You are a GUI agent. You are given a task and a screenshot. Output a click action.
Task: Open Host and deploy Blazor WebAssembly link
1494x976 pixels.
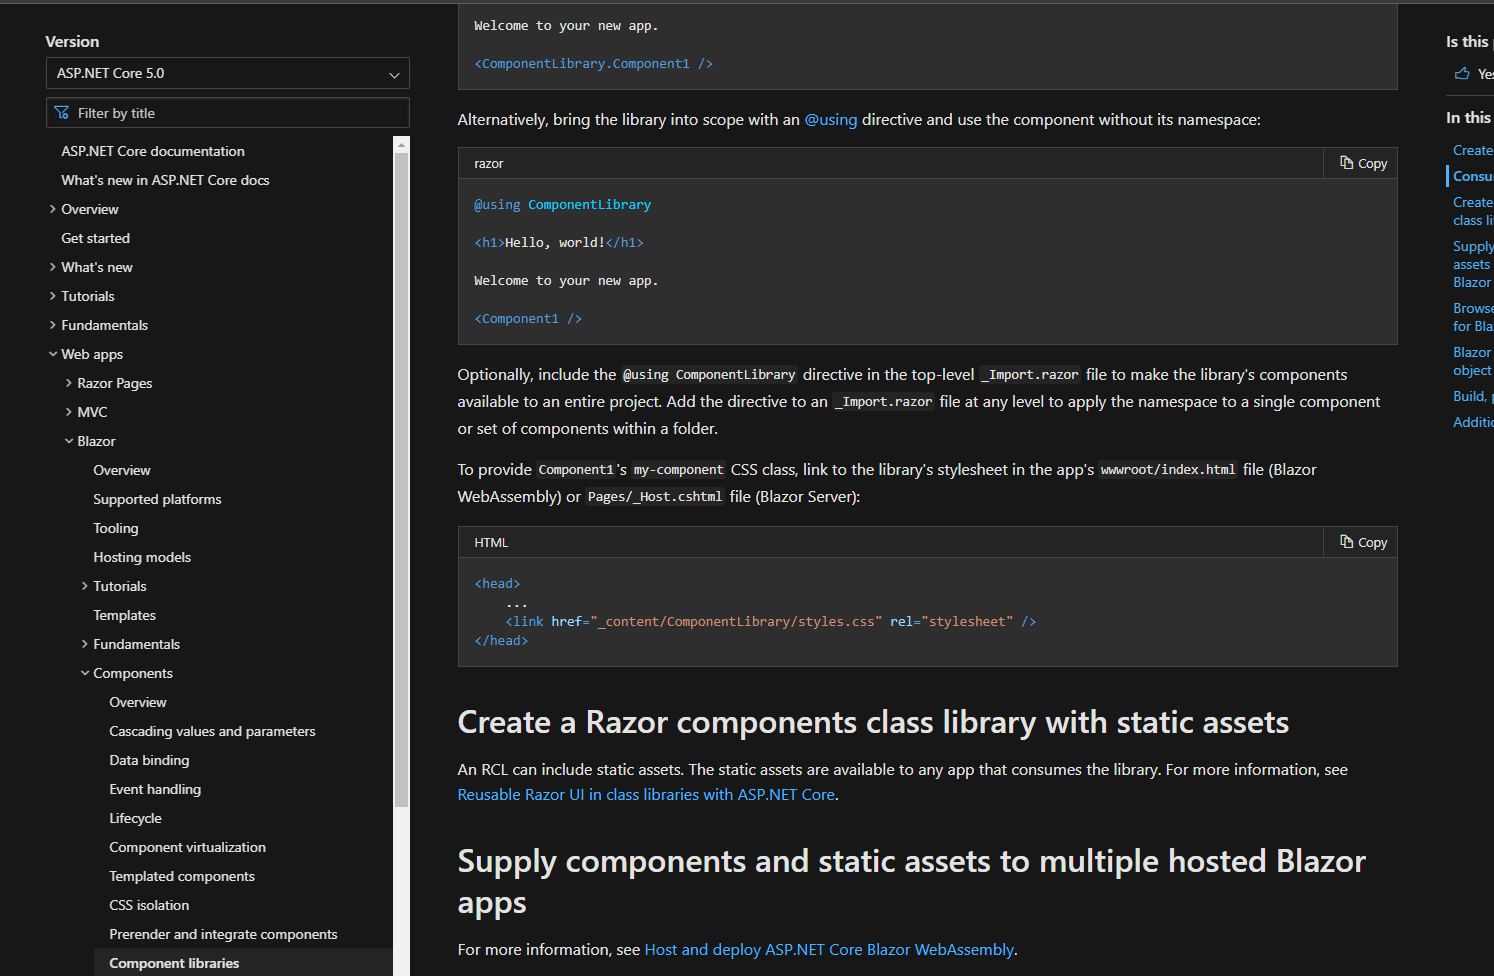[829, 949]
